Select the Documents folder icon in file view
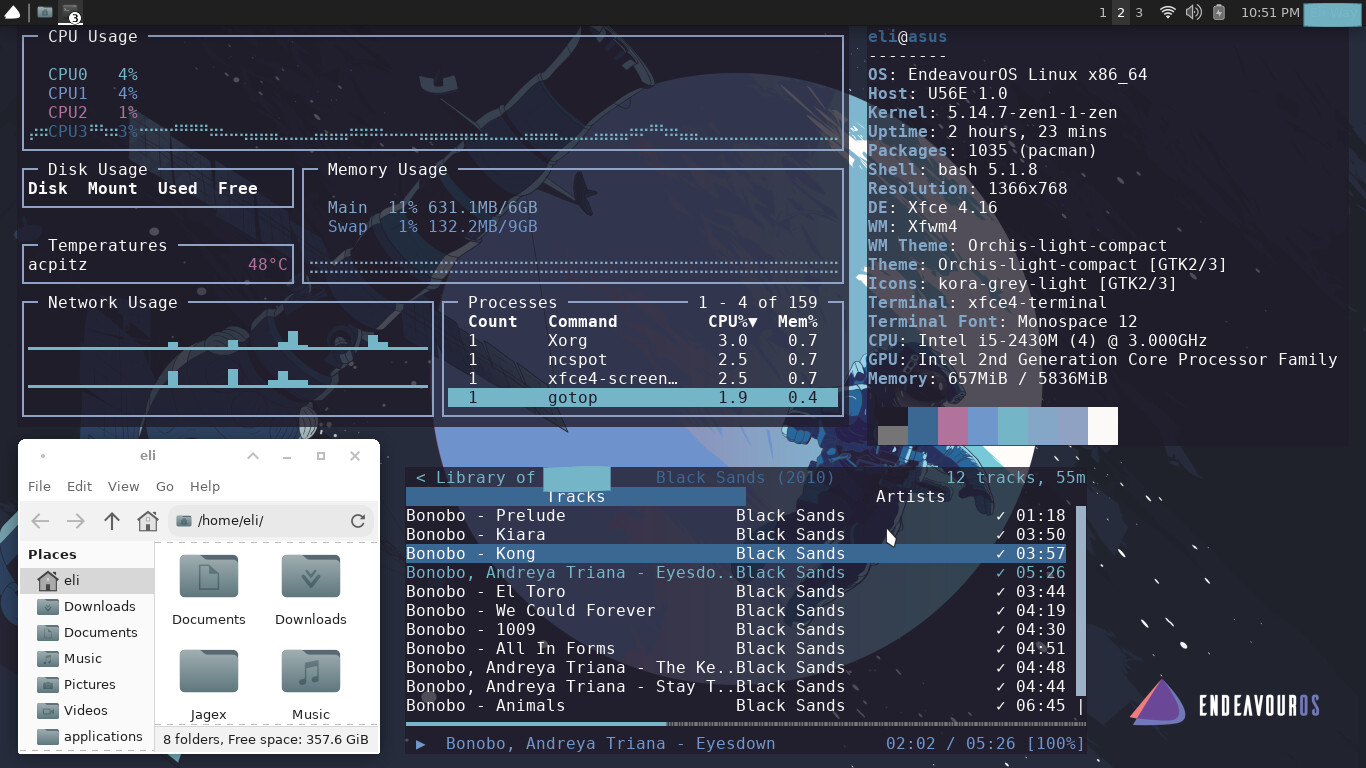Image resolution: width=1366 pixels, height=768 pixels. coord(208,578)
